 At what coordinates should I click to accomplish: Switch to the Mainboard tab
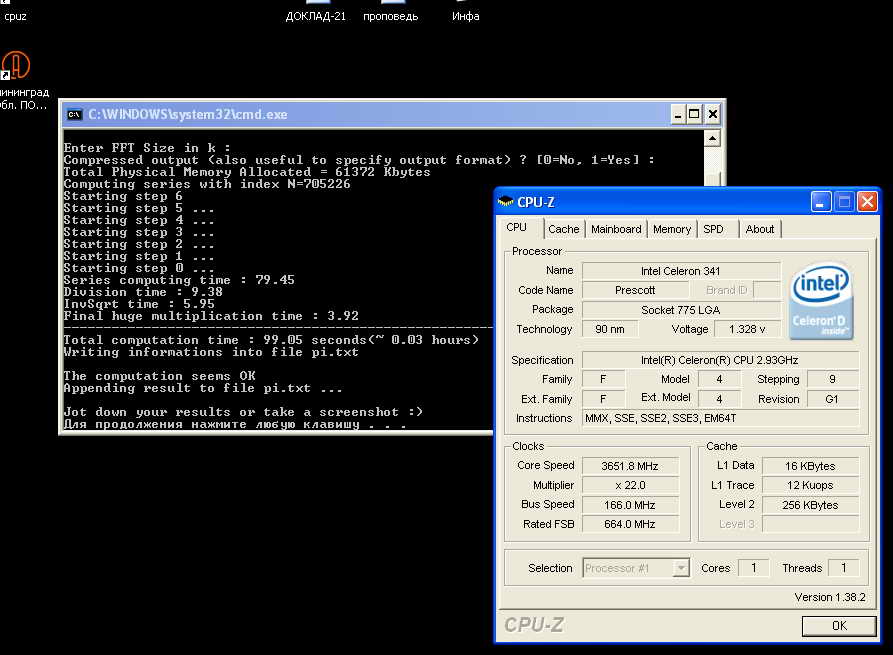tap(616, 229)
